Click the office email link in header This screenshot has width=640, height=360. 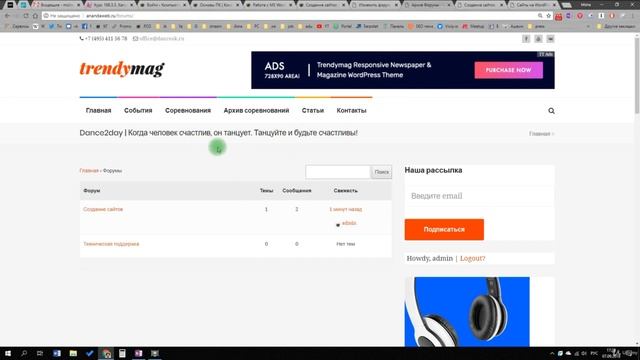pyautogui.click(x=161, y=39)
